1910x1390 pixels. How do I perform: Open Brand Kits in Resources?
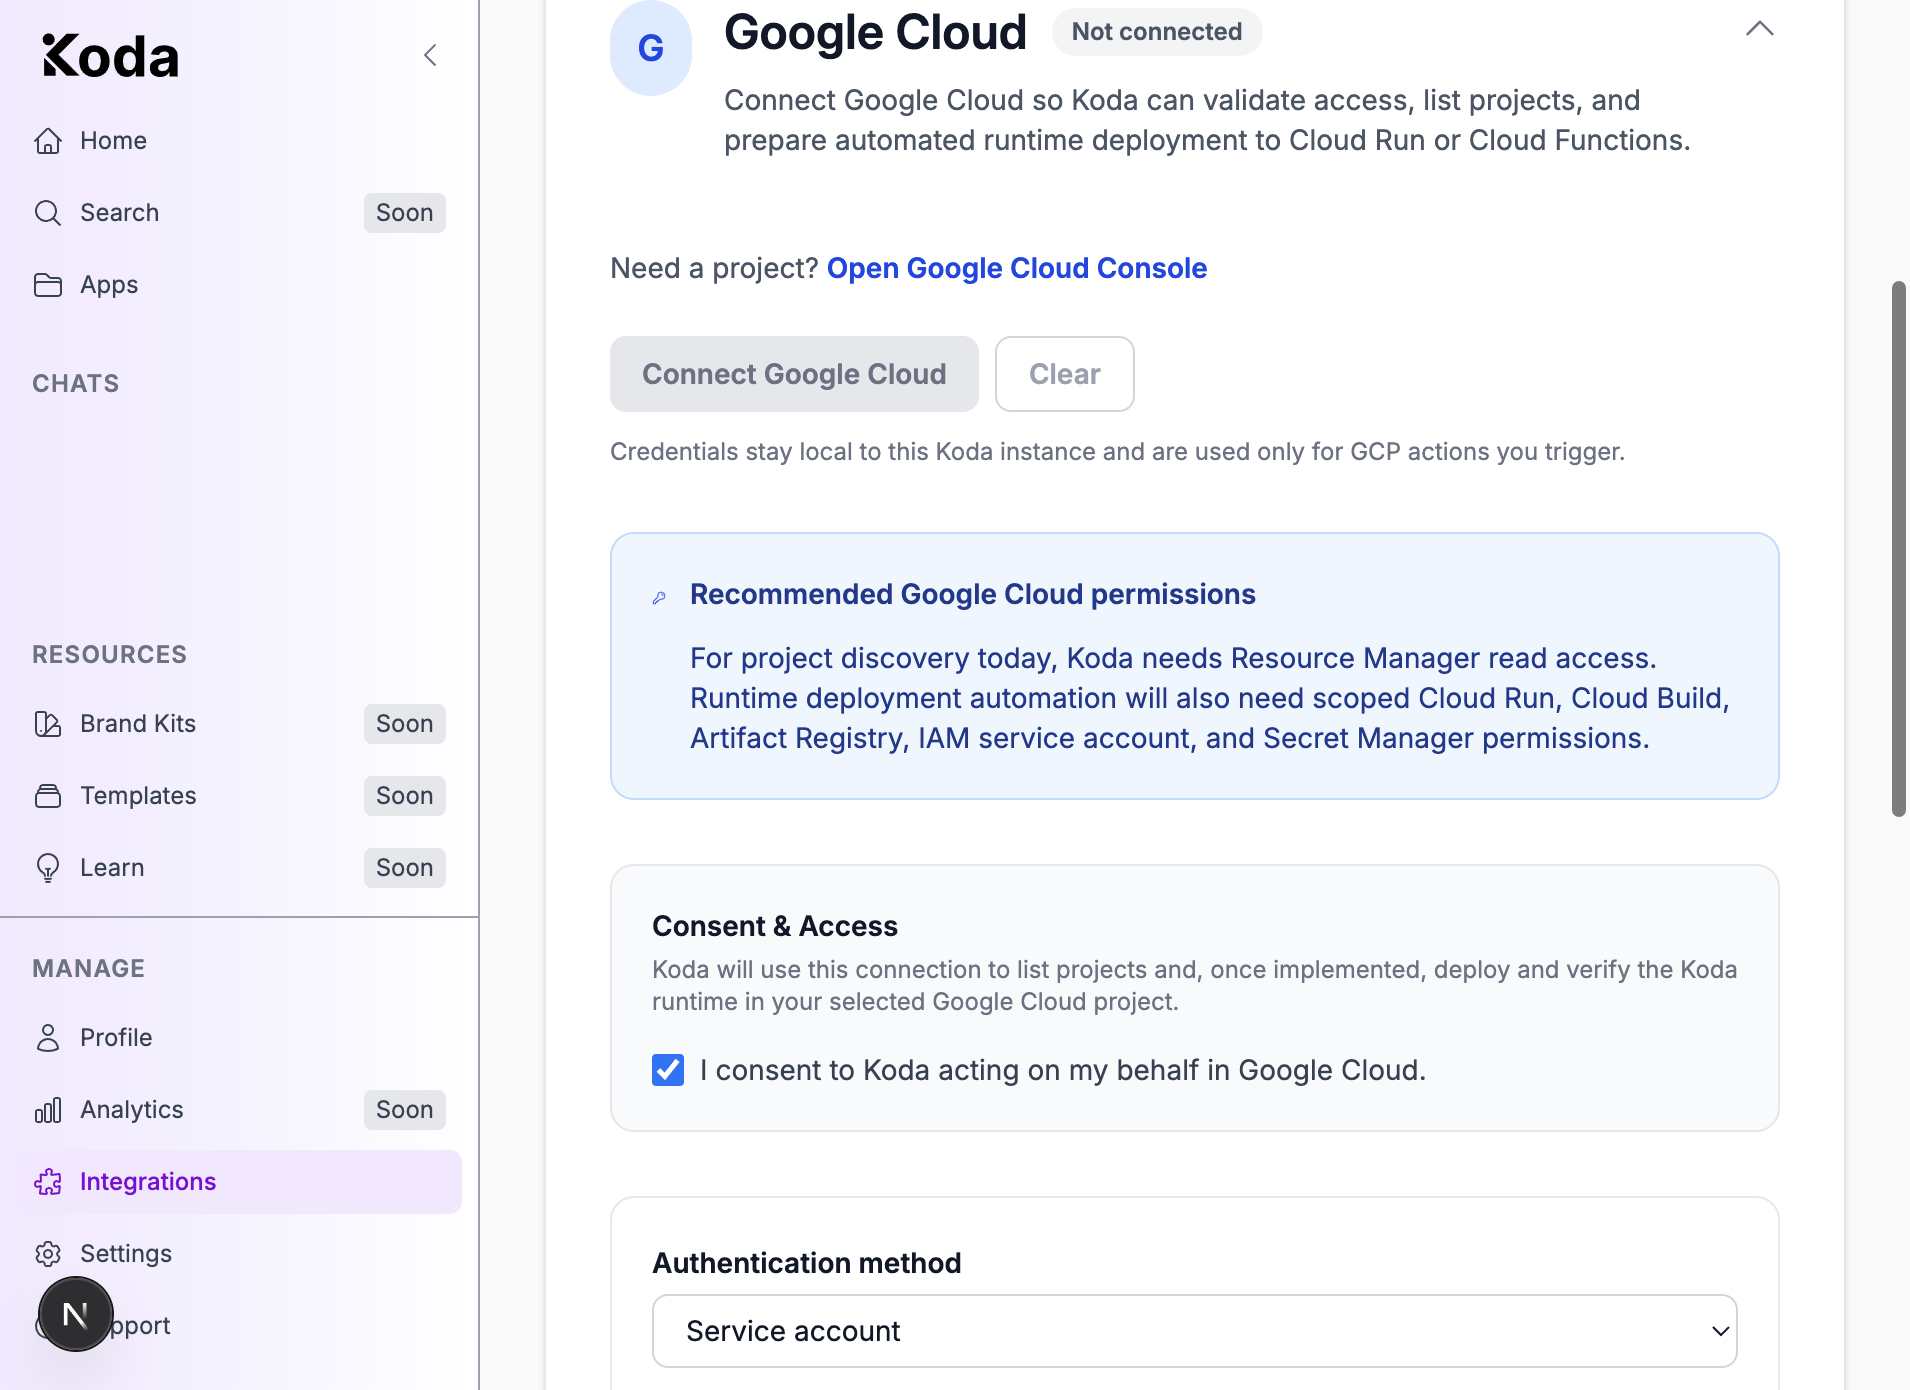[x=238, y=724]
